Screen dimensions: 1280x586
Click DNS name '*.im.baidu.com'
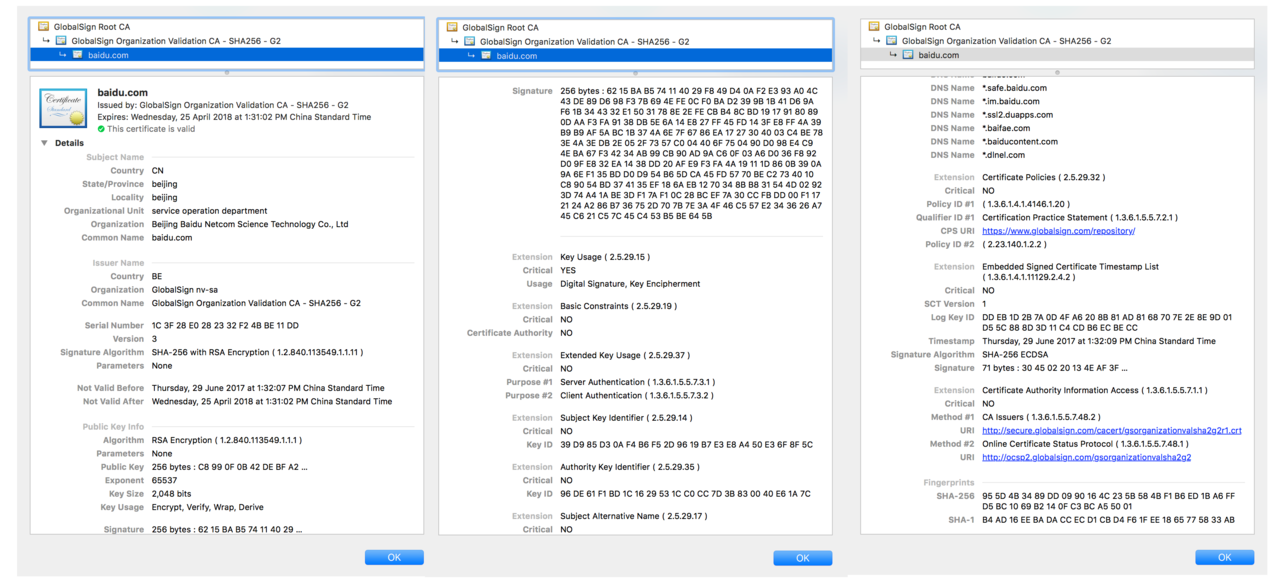click(x=1010, y=101)
